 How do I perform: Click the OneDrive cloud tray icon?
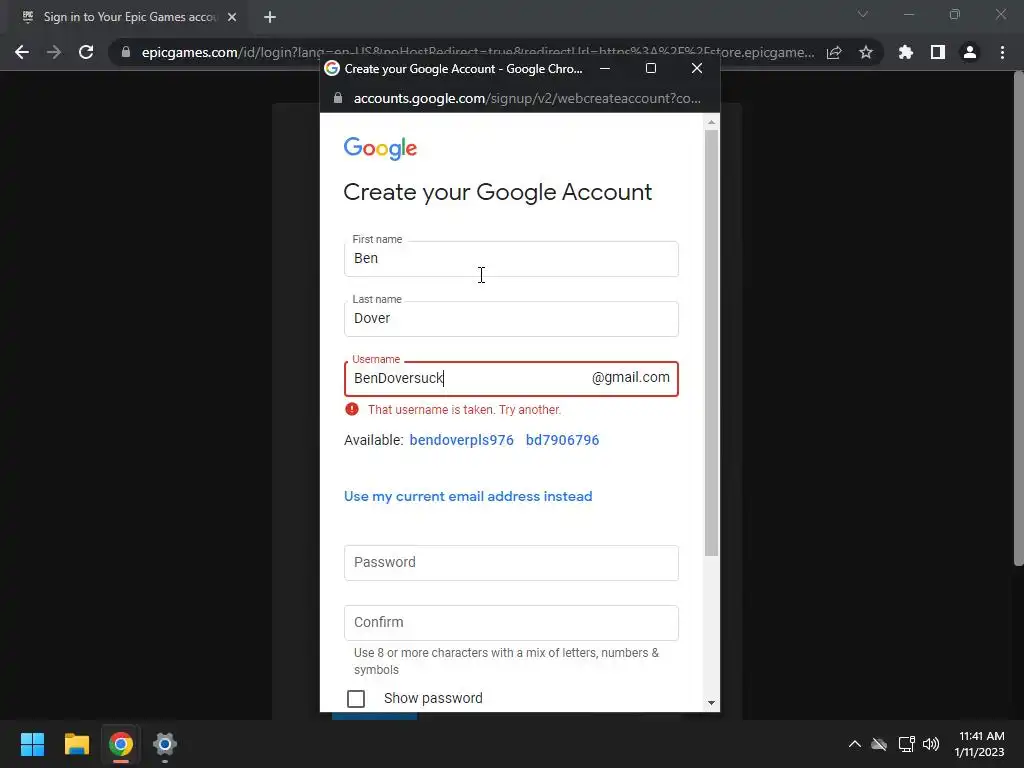pyautogui.click(x=879, y=744)
